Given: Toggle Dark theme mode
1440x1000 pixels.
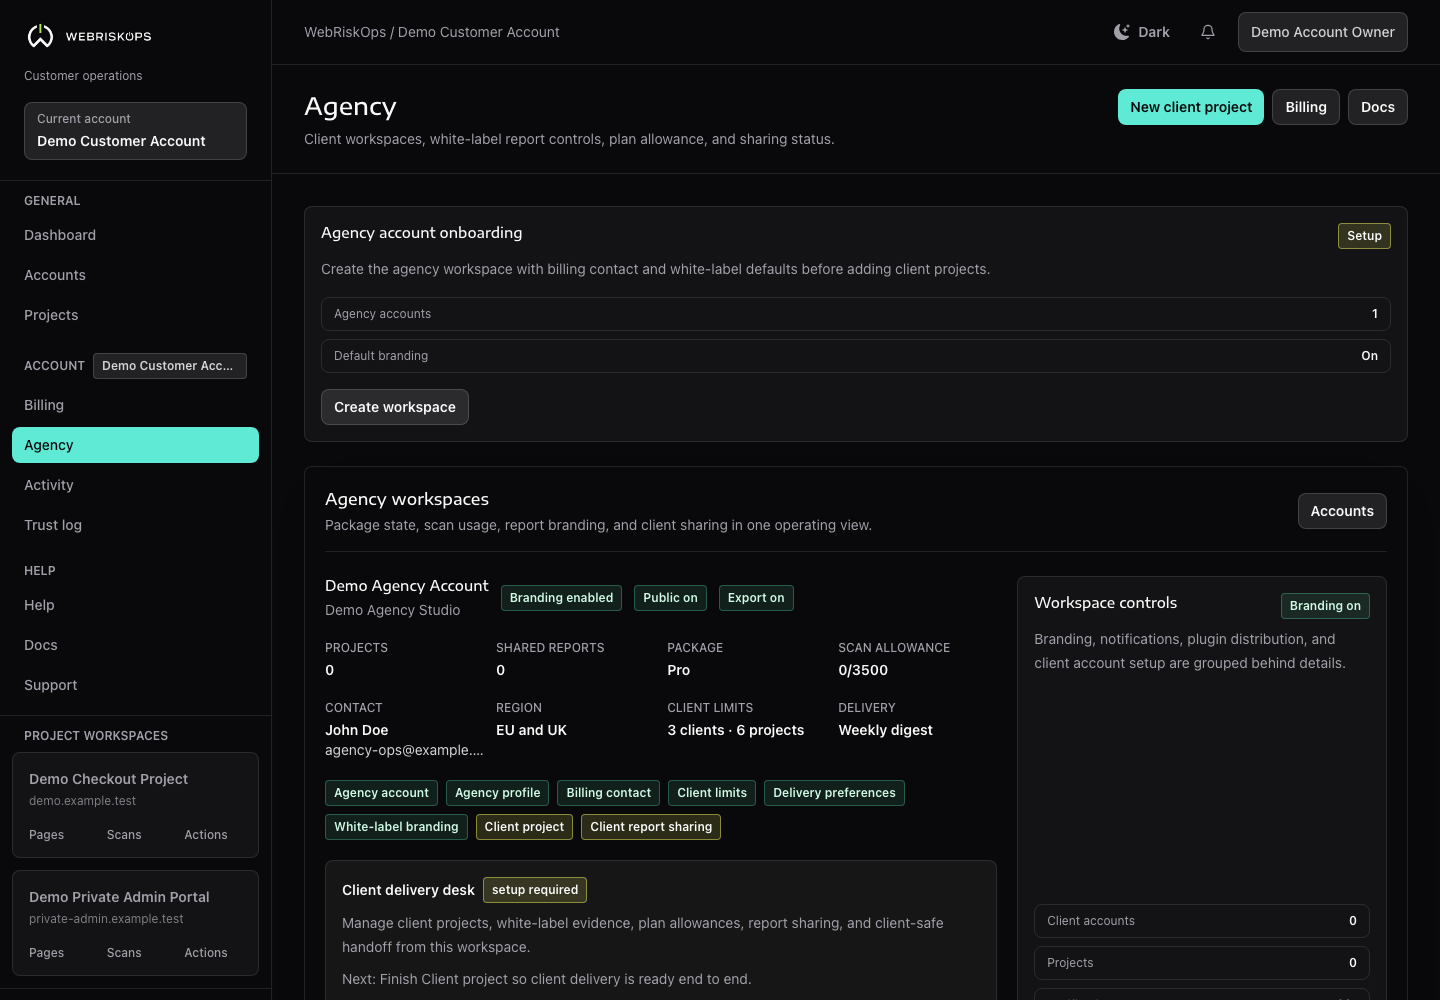Looking at the screenshot, I should point(1142,32).
